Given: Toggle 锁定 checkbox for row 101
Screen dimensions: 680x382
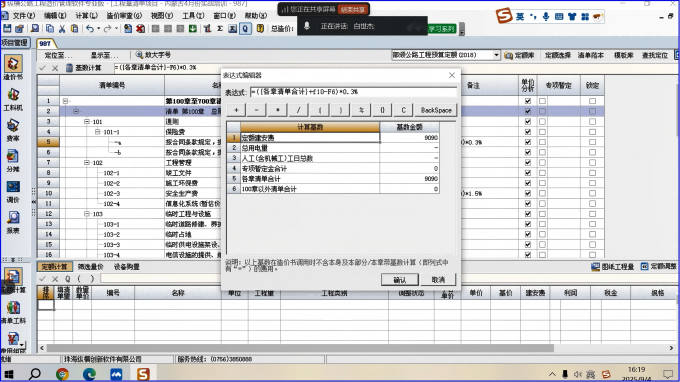Looking at the screenshot, I should click(x=592, y=121).
